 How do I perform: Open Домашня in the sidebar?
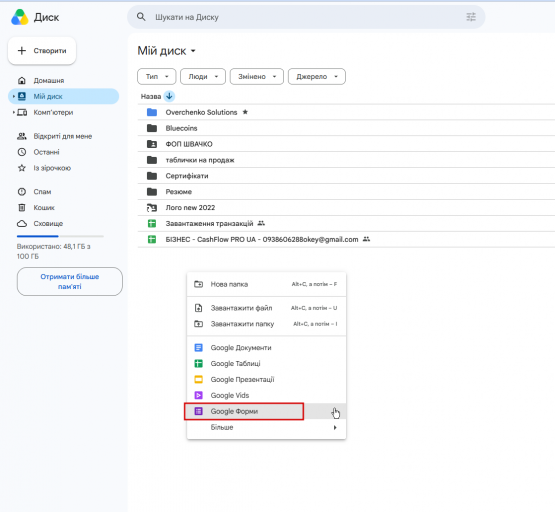[63, 81]
